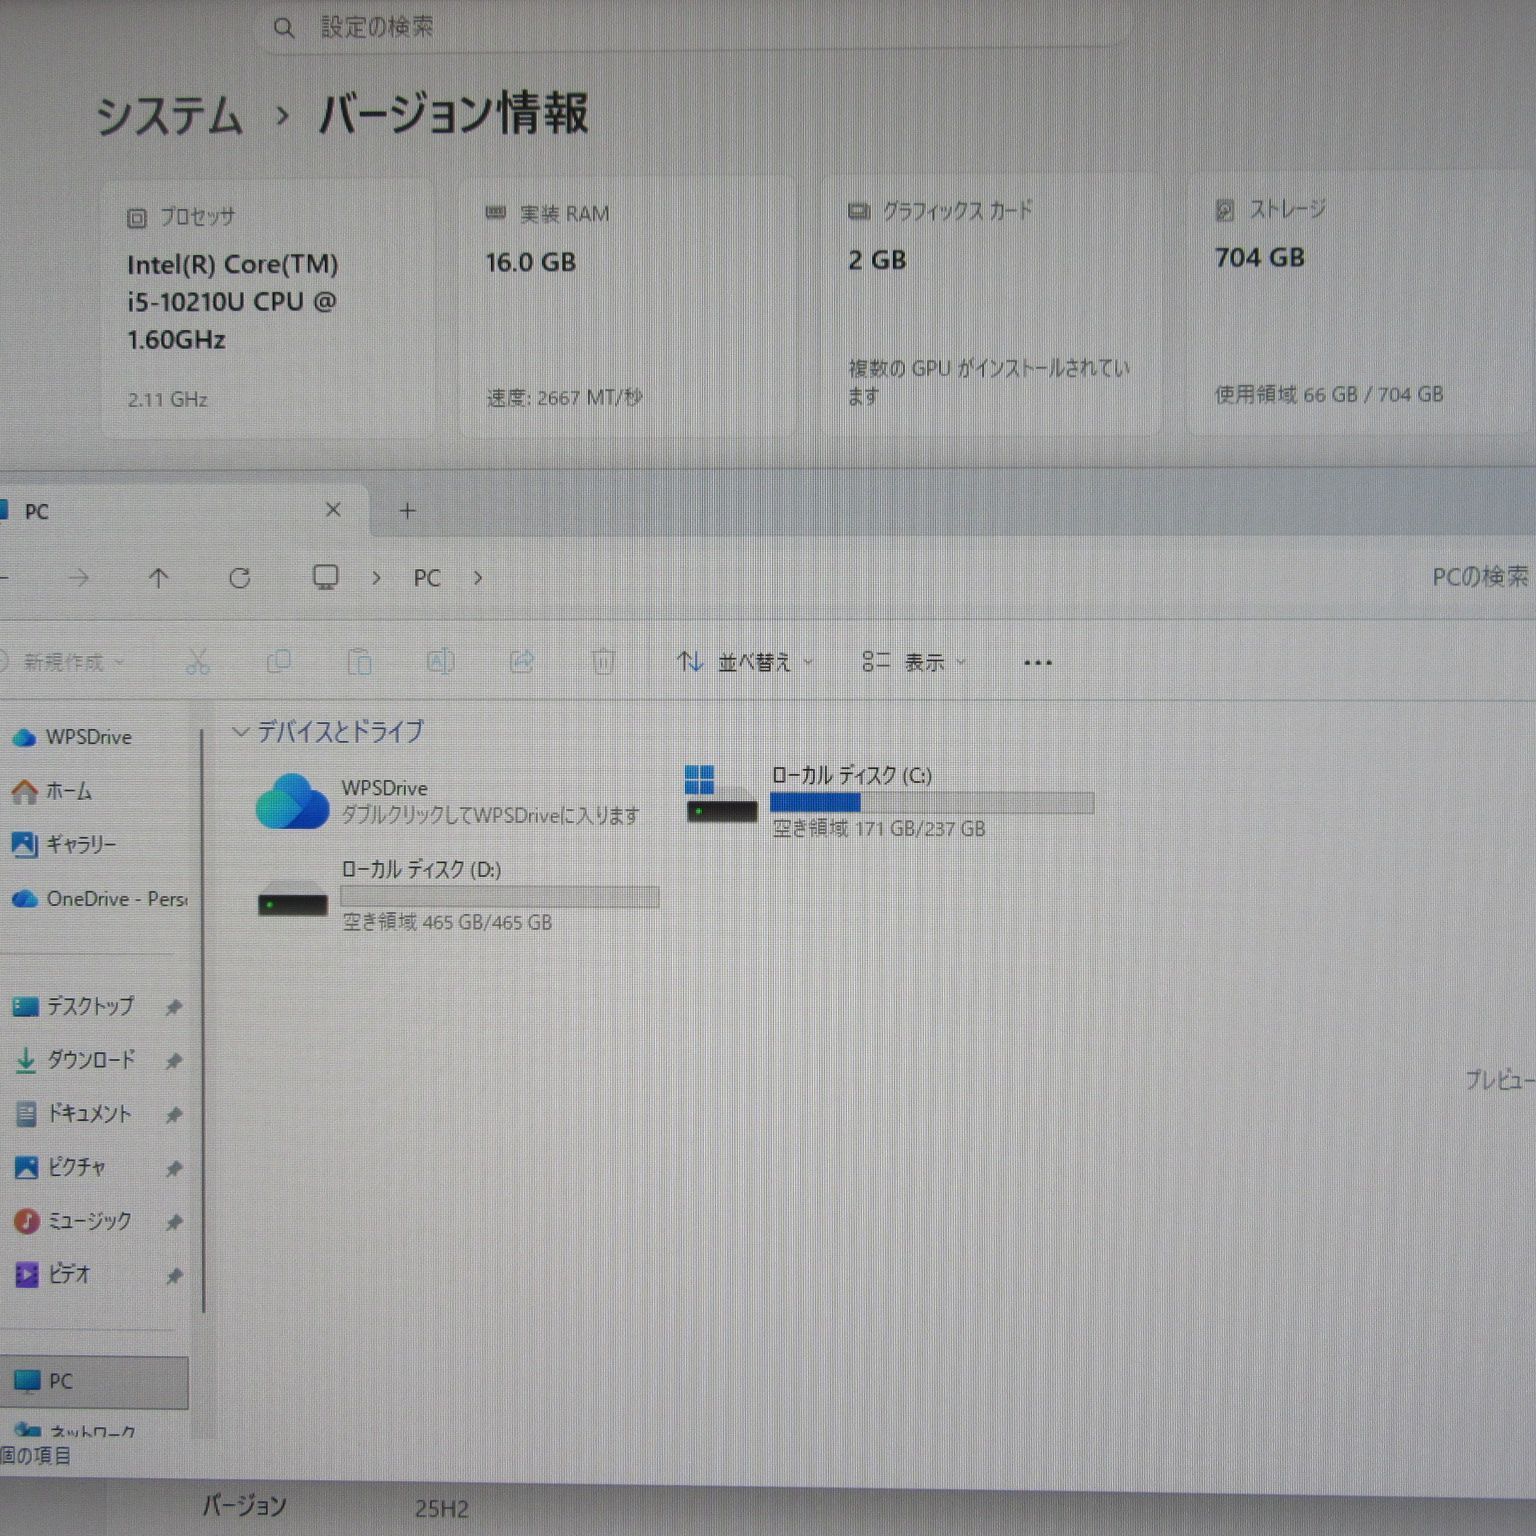Viewport: 1536px width, 1536px height.
Task: Open the 表示 view dropdown
Action: (x=914, y=662)
